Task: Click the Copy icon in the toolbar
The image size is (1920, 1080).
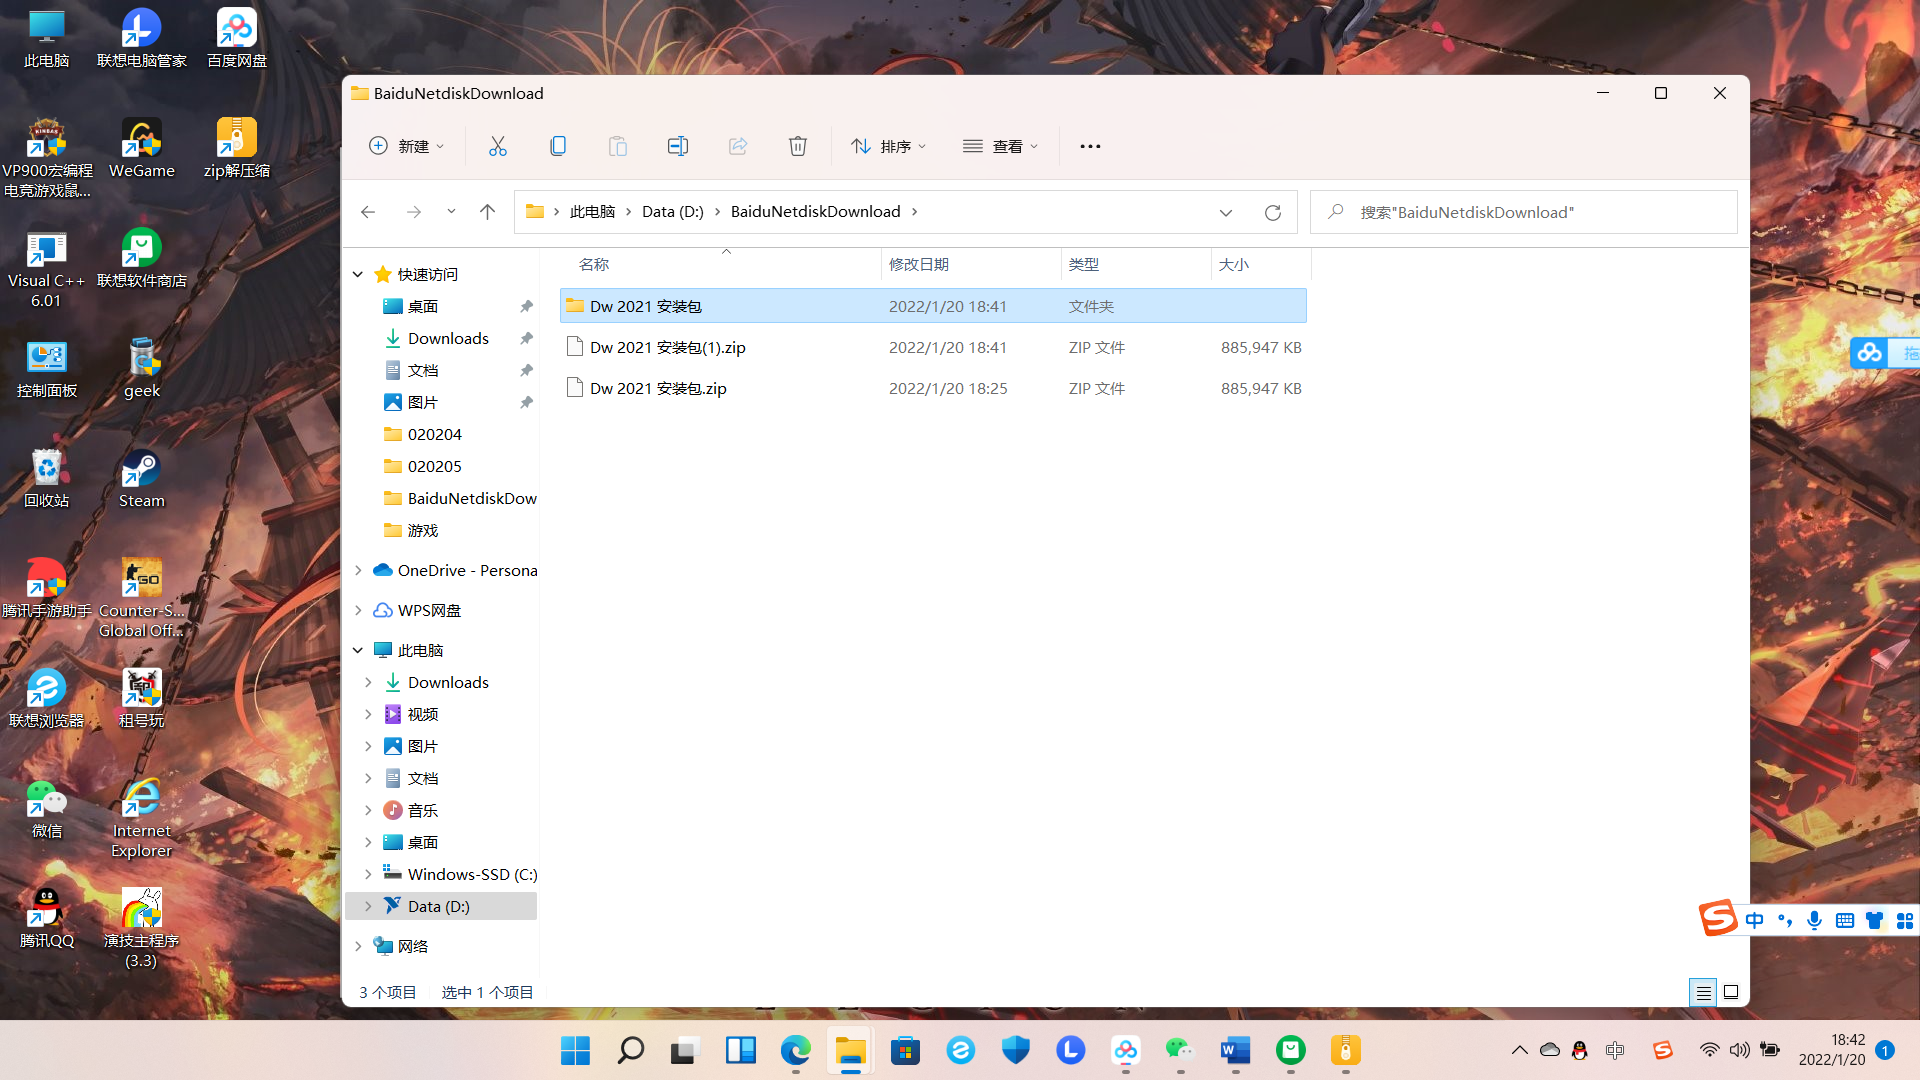Action: coord(557,146)
